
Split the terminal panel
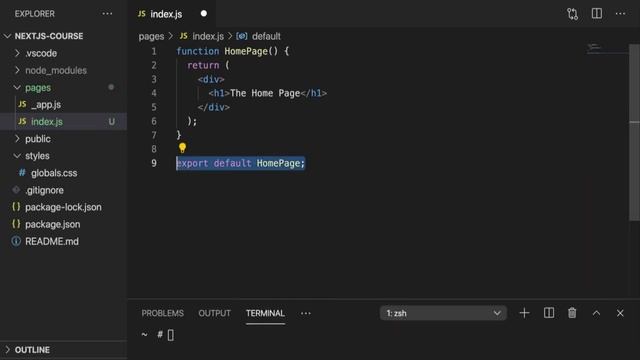(x=549, y=313)
